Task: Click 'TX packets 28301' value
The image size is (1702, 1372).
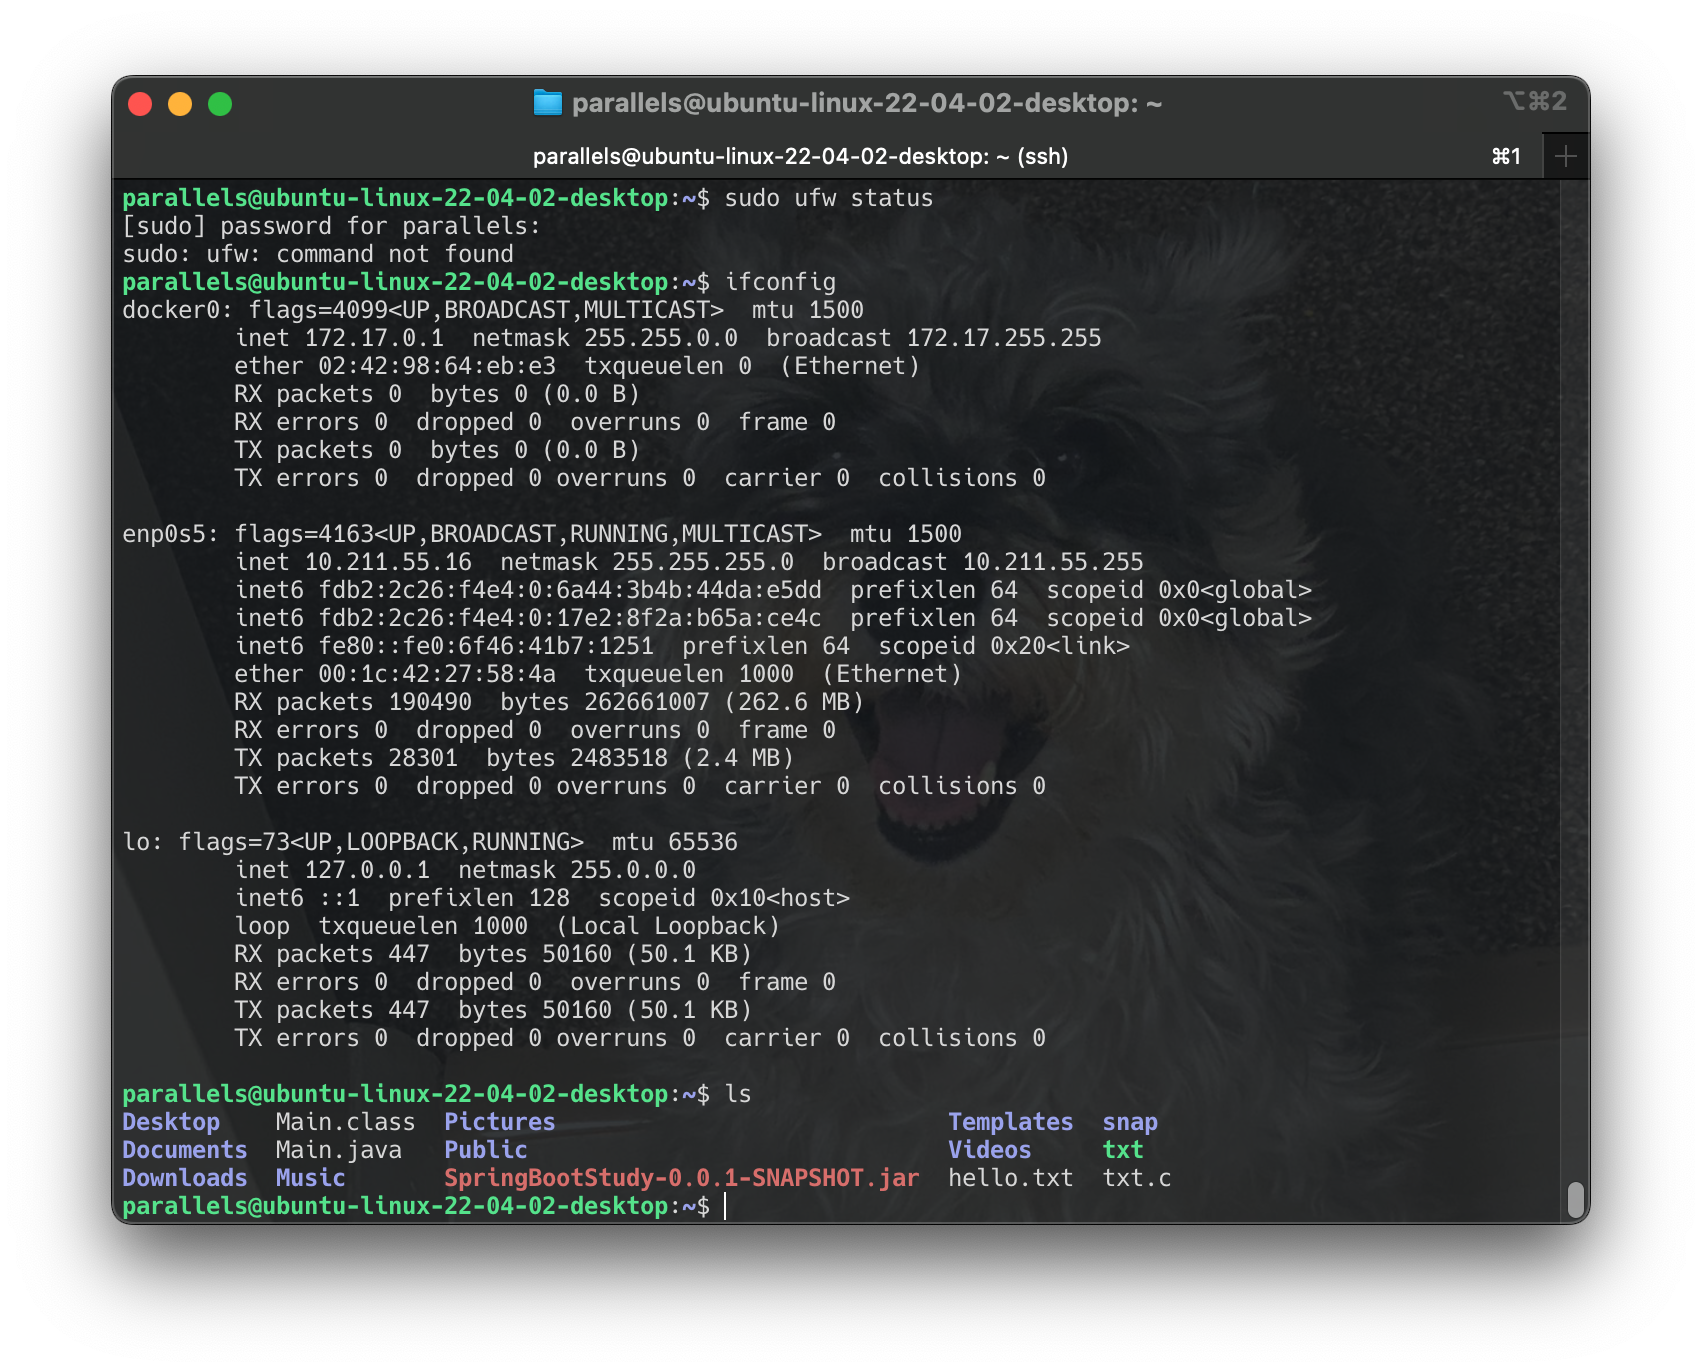Action: coord(346,758)
